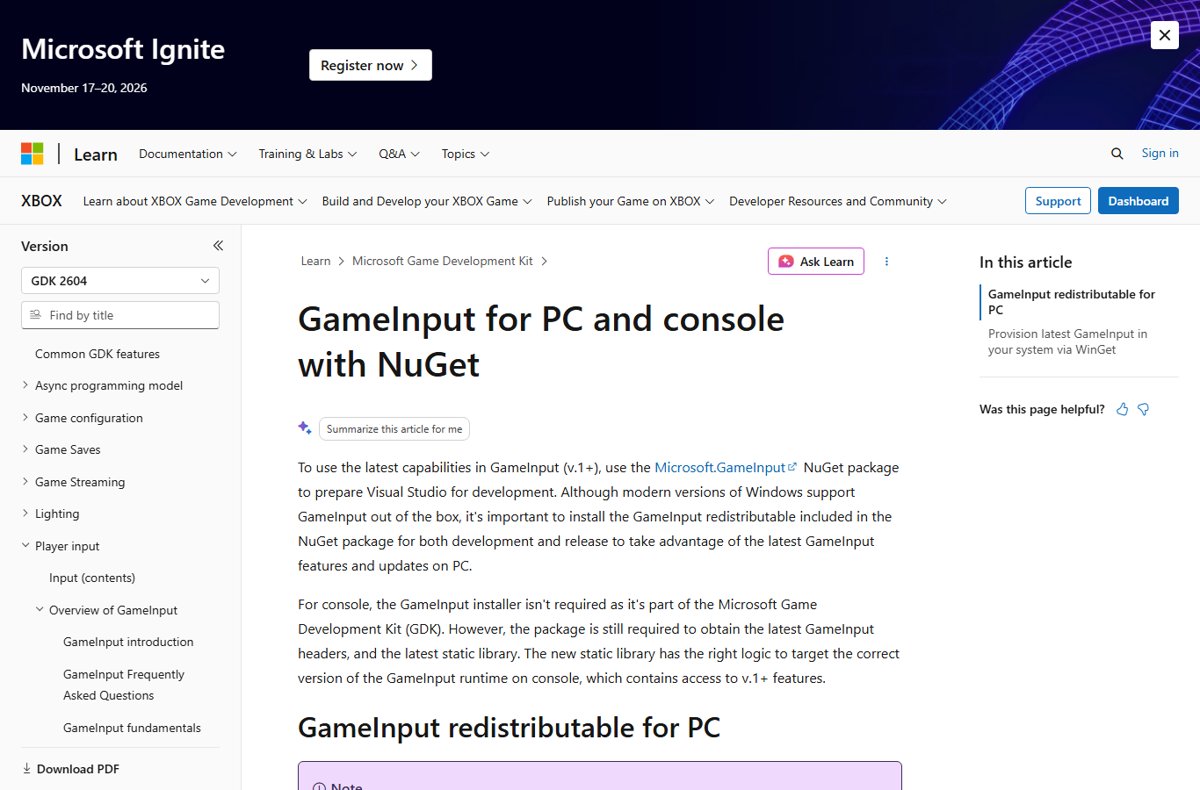Open the search magnifier icon
The height and width of the screenshot is (790, 1200).
[x=1117, y=153]
